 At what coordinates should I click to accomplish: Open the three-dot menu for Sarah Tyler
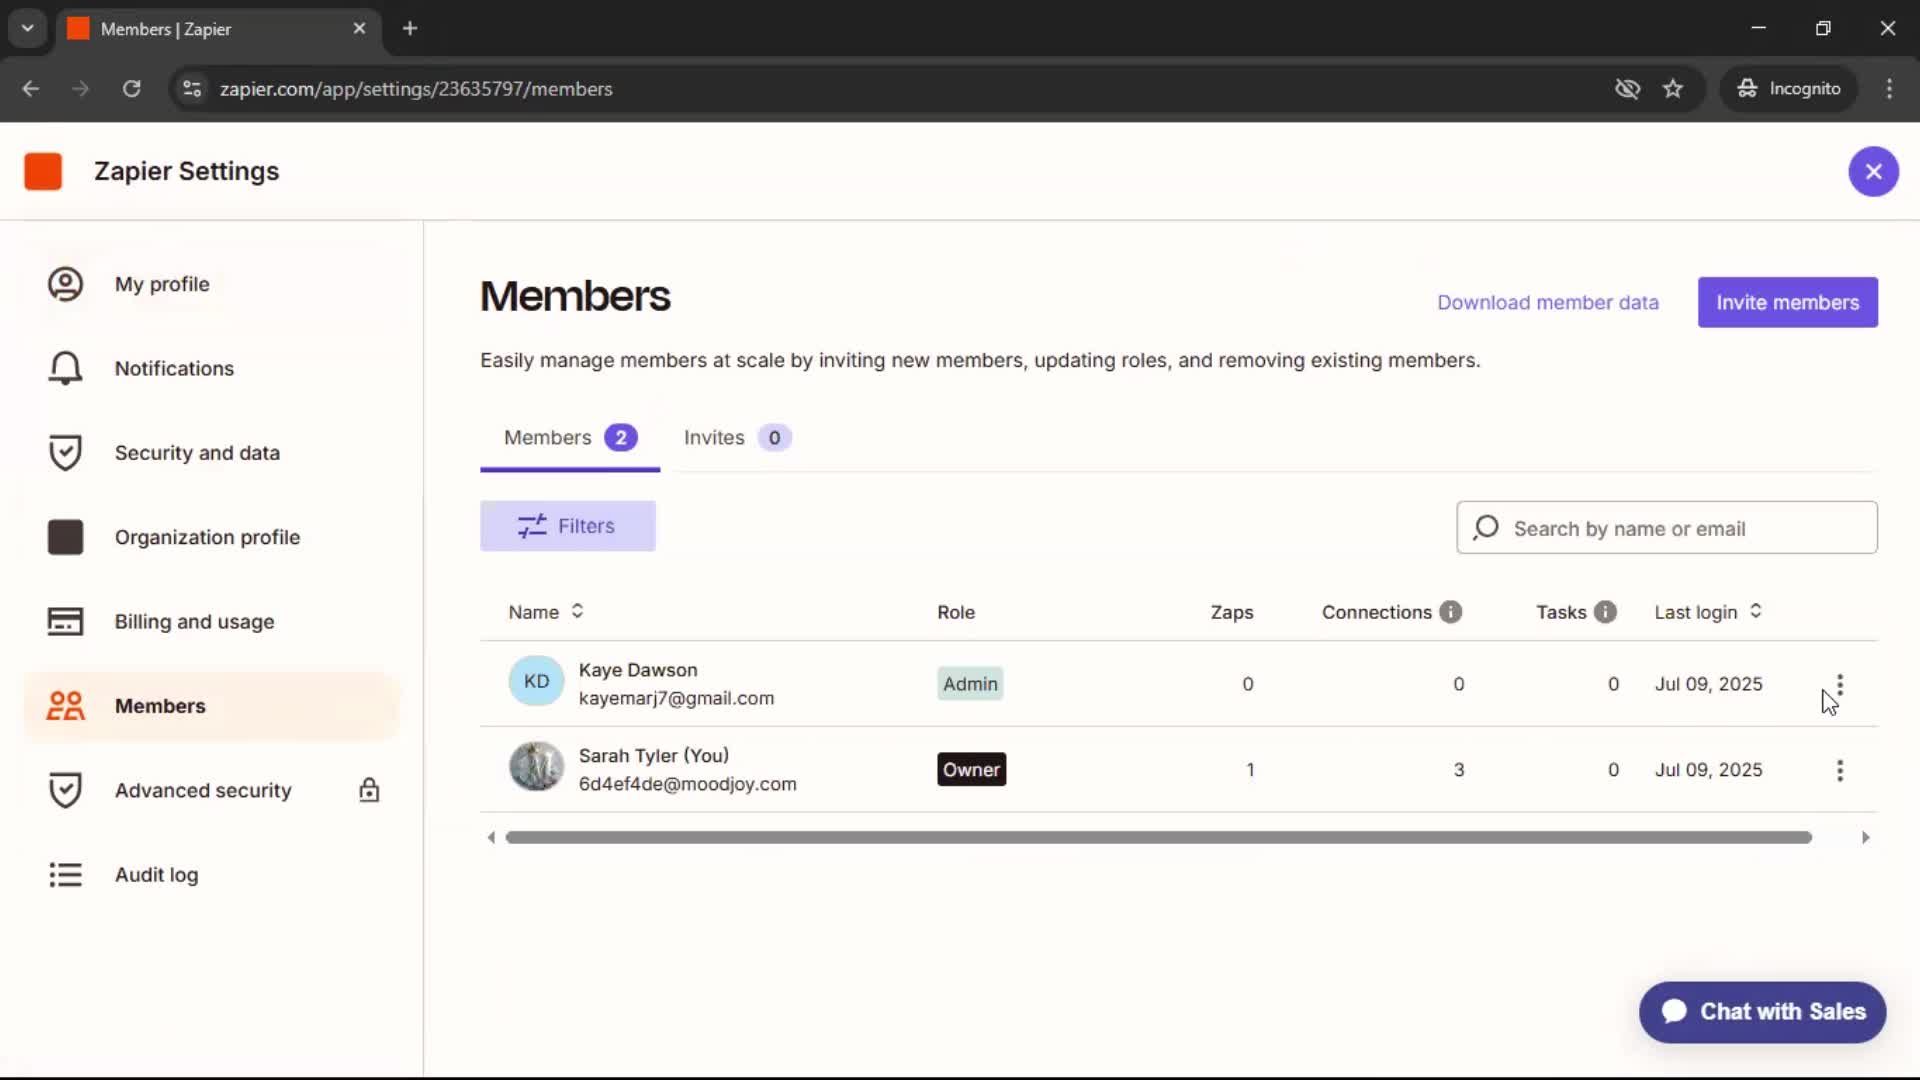1839,770
